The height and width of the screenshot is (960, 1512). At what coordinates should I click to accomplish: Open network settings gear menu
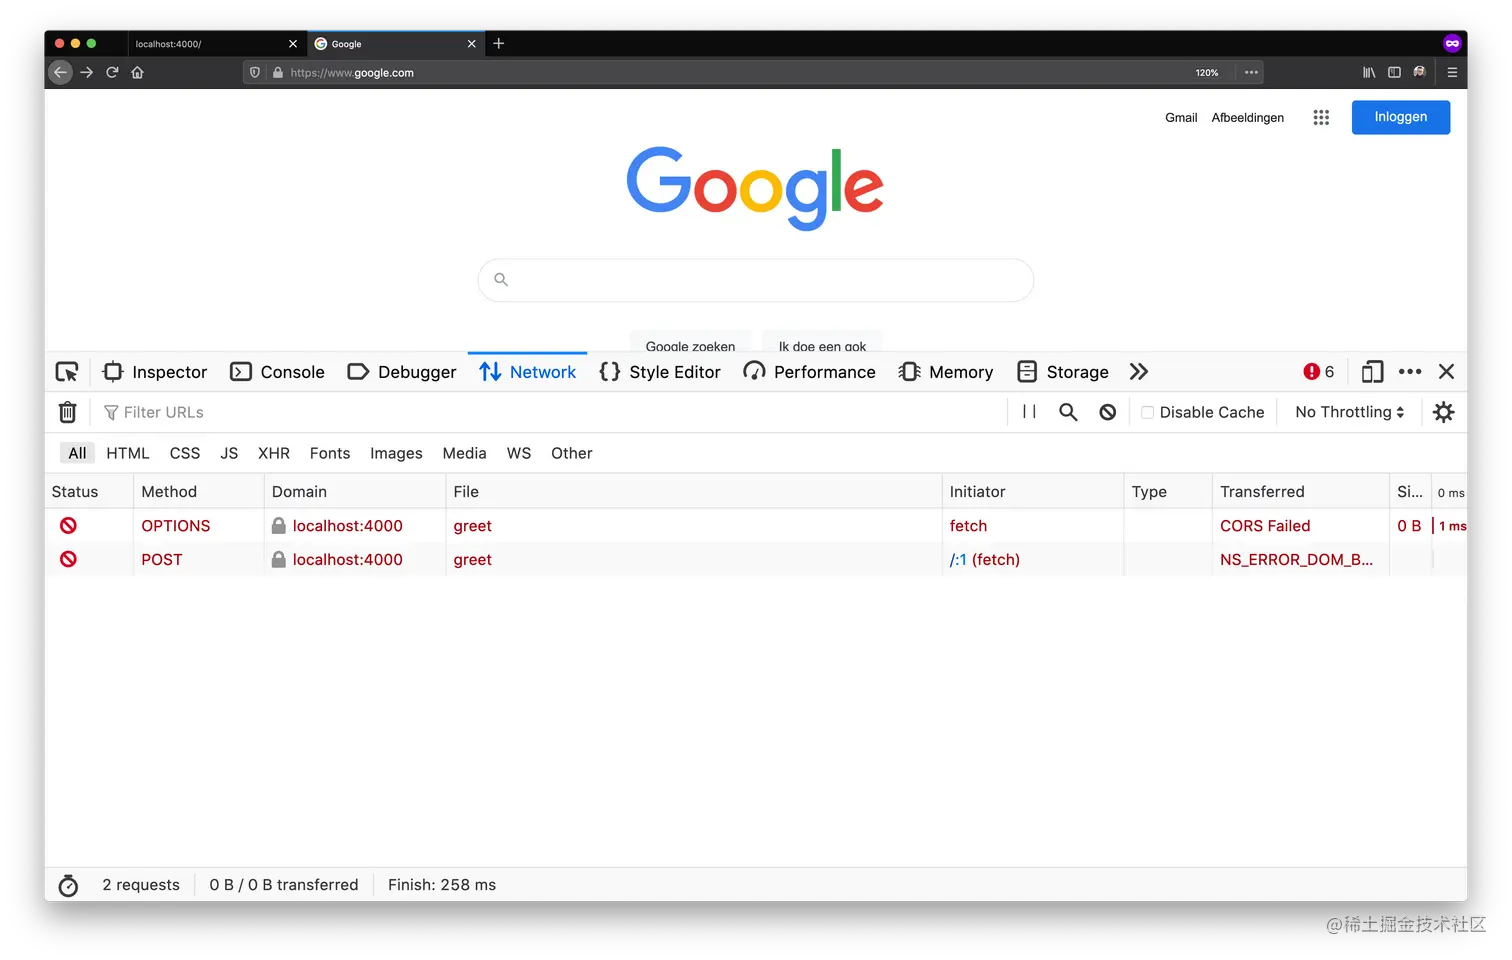coord(1443,412)
